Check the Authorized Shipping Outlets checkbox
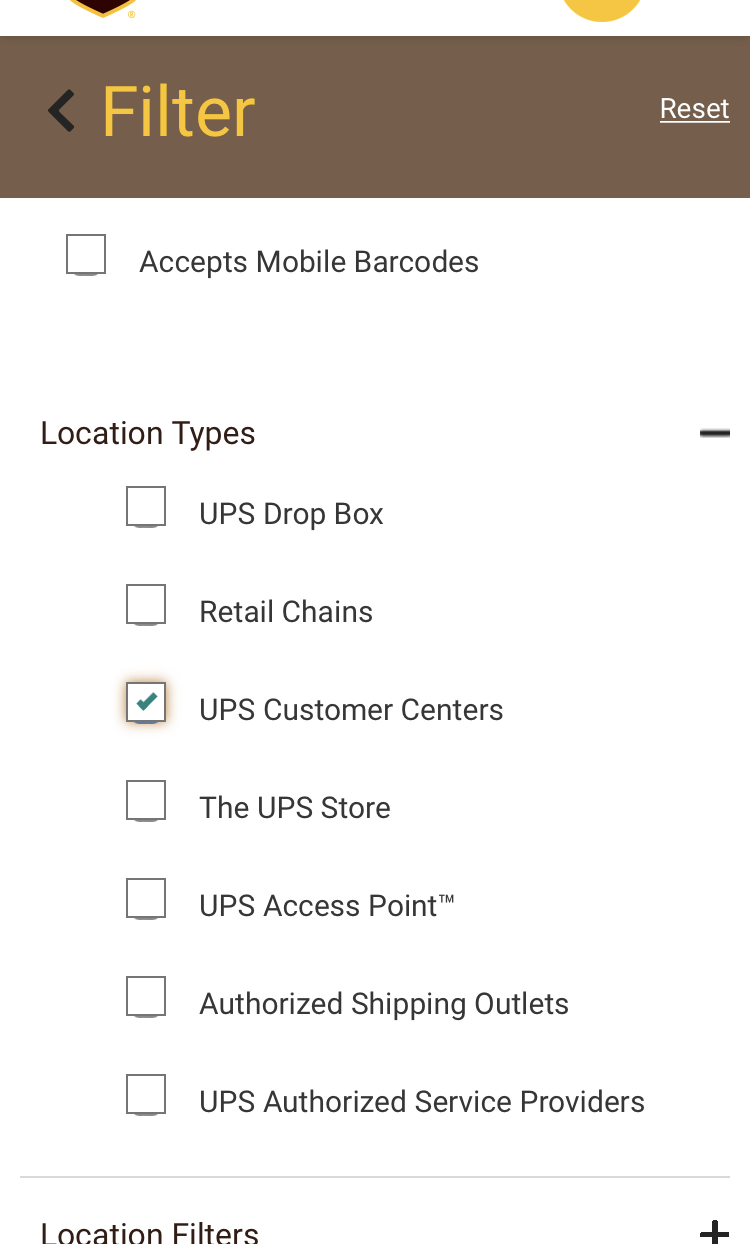This screenshot has height=1244, width=750. click(x=146, y=996)
